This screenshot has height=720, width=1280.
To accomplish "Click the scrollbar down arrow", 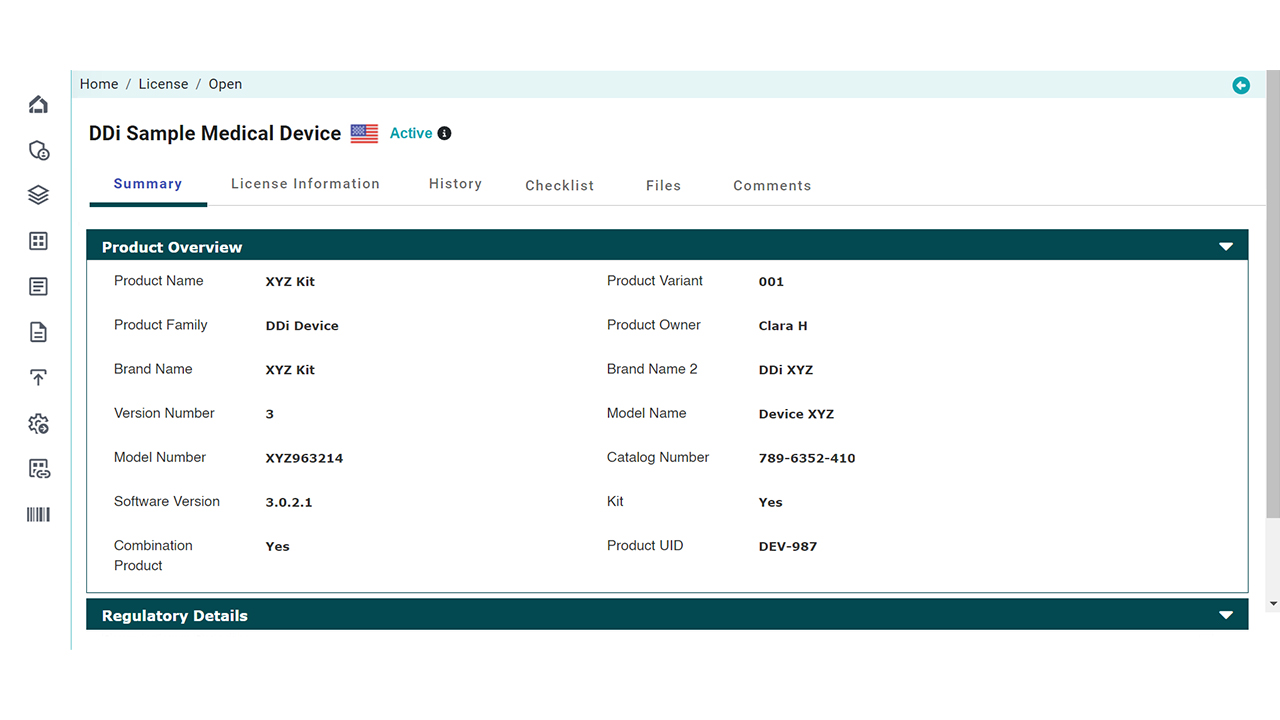I will (x=1272, y=604).
